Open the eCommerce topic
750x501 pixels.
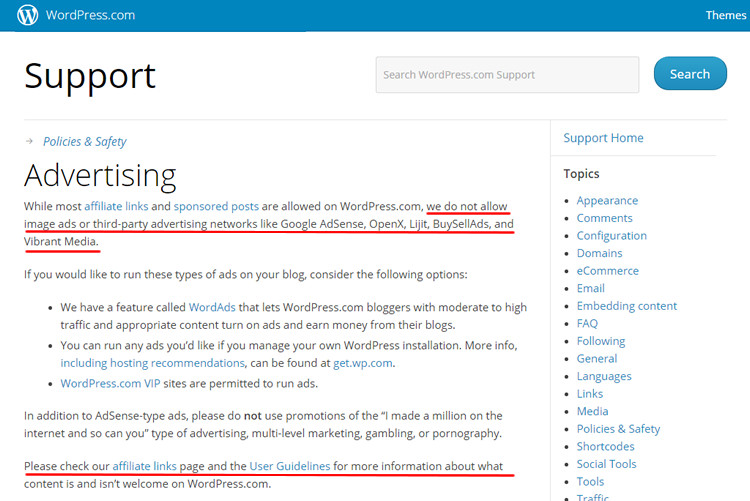(607, 271)
